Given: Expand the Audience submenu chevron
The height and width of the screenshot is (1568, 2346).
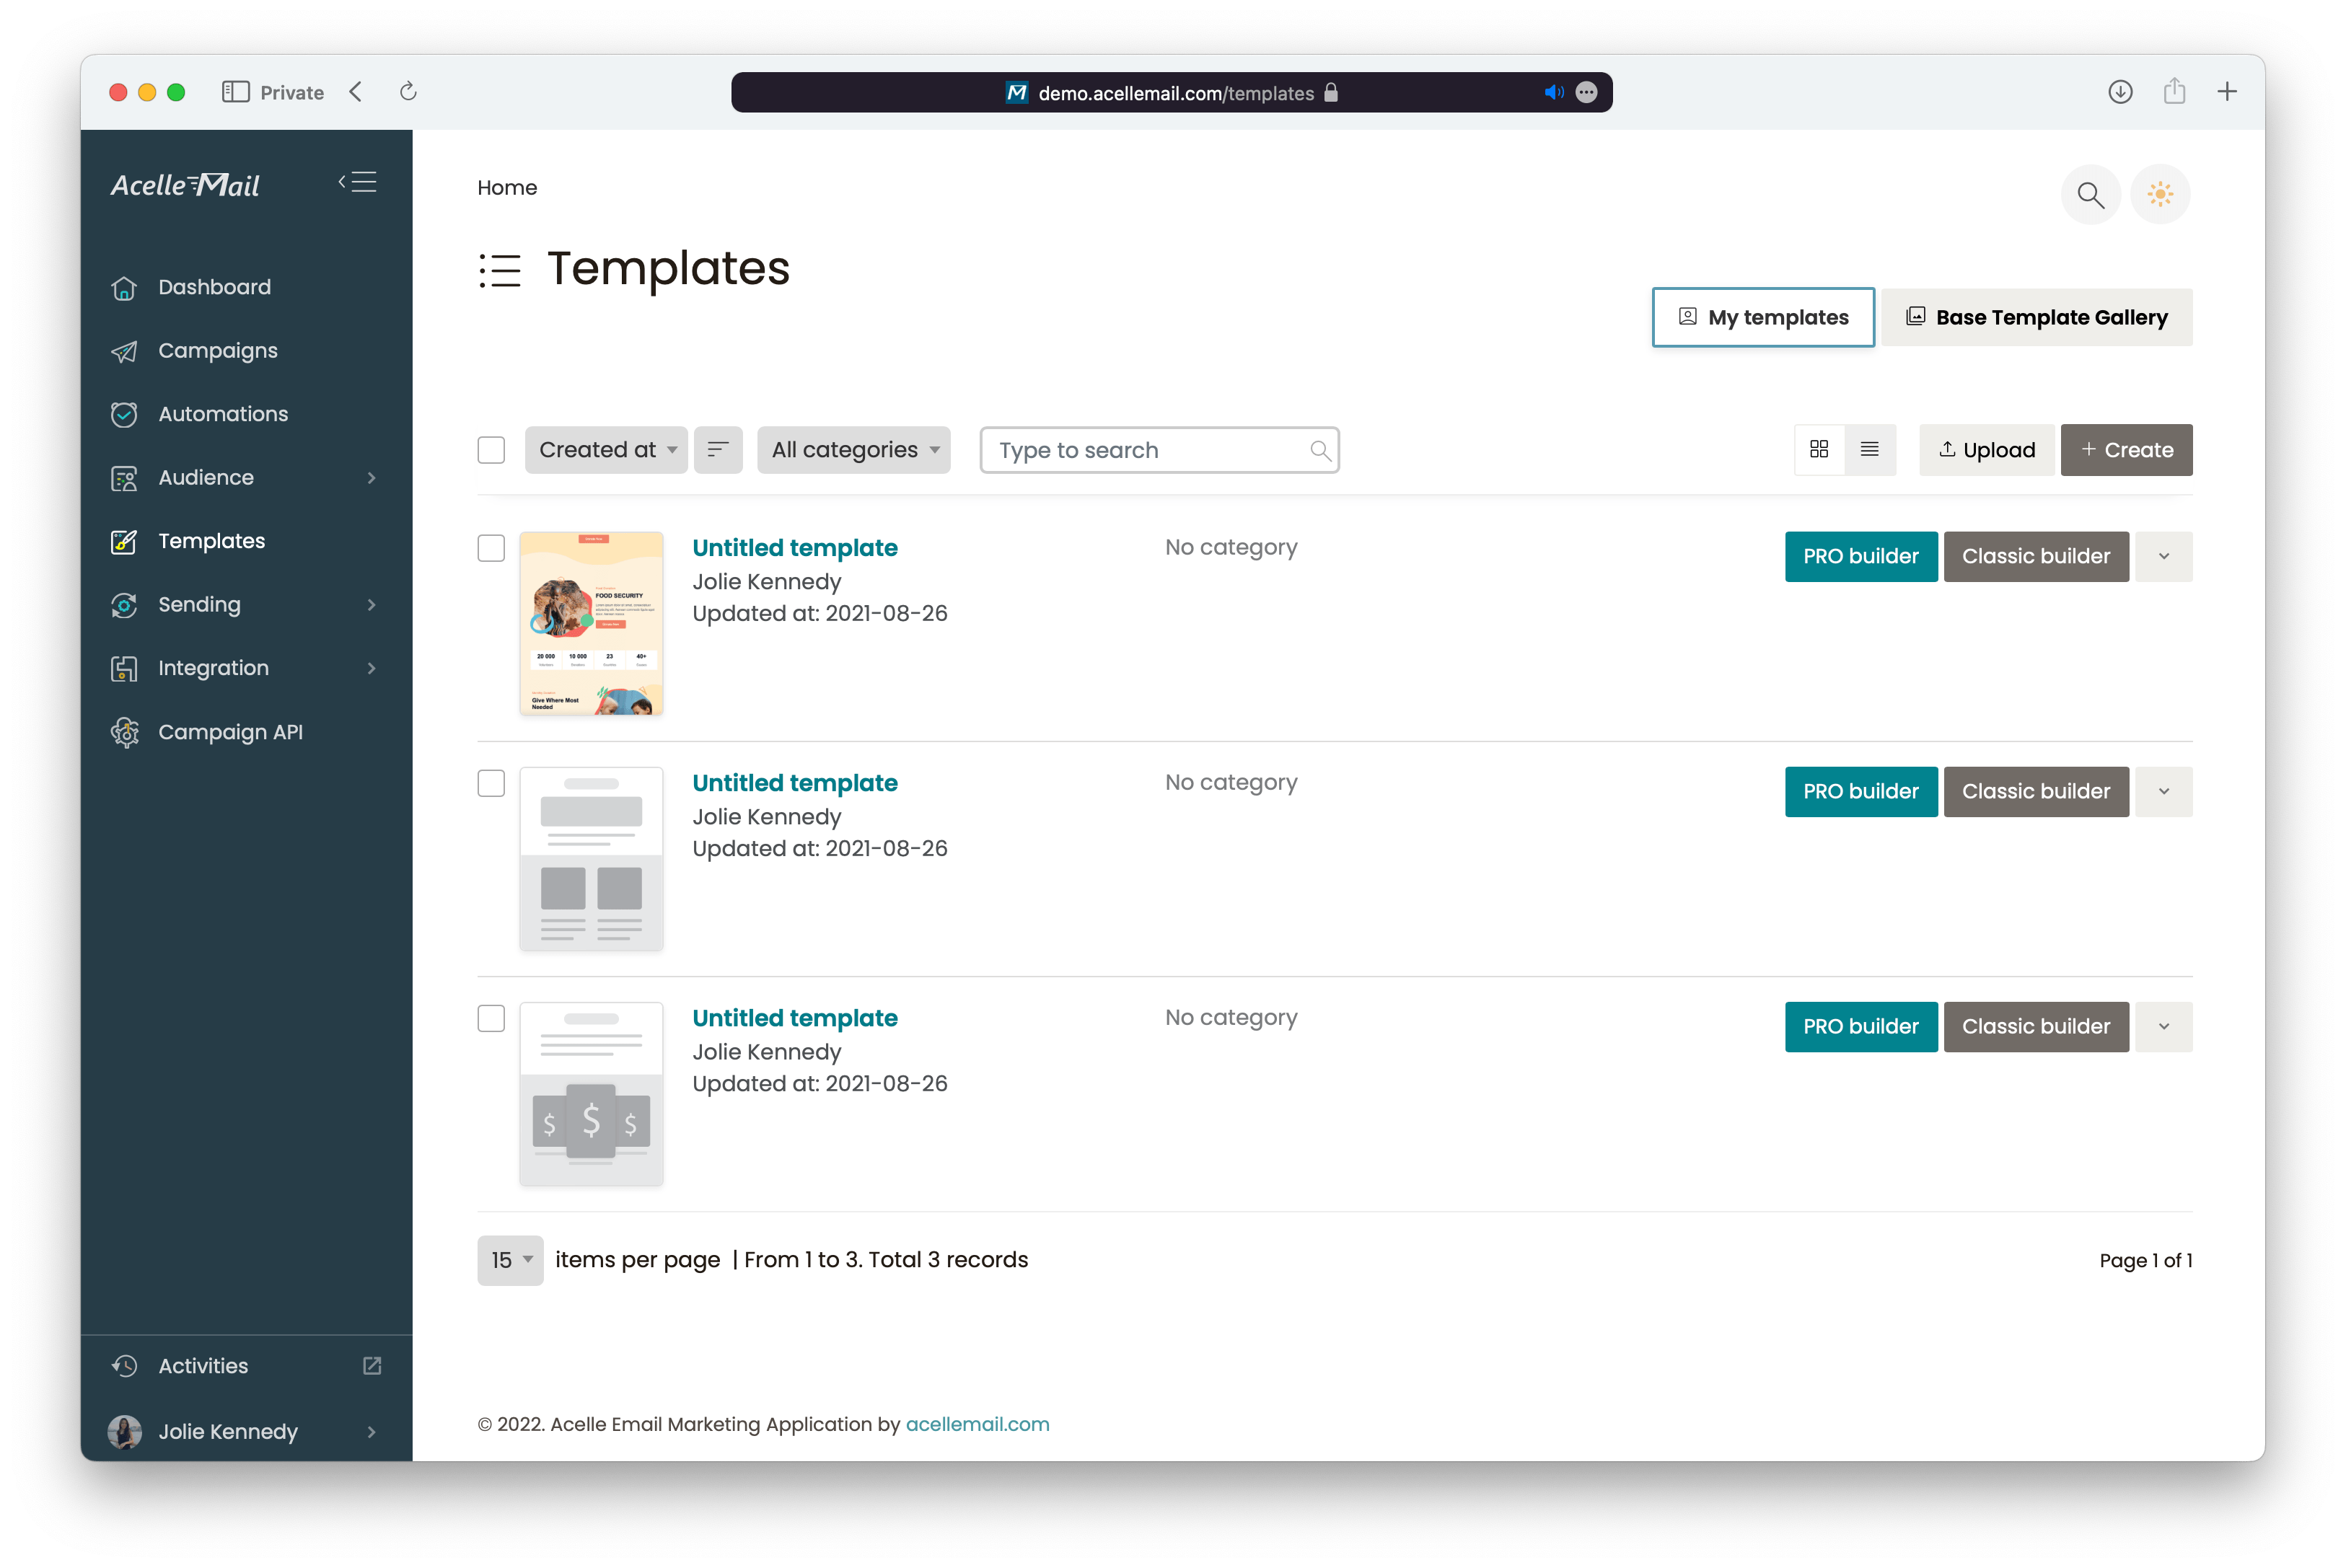Looking at the screenshot, I should (x=372, y=478).
